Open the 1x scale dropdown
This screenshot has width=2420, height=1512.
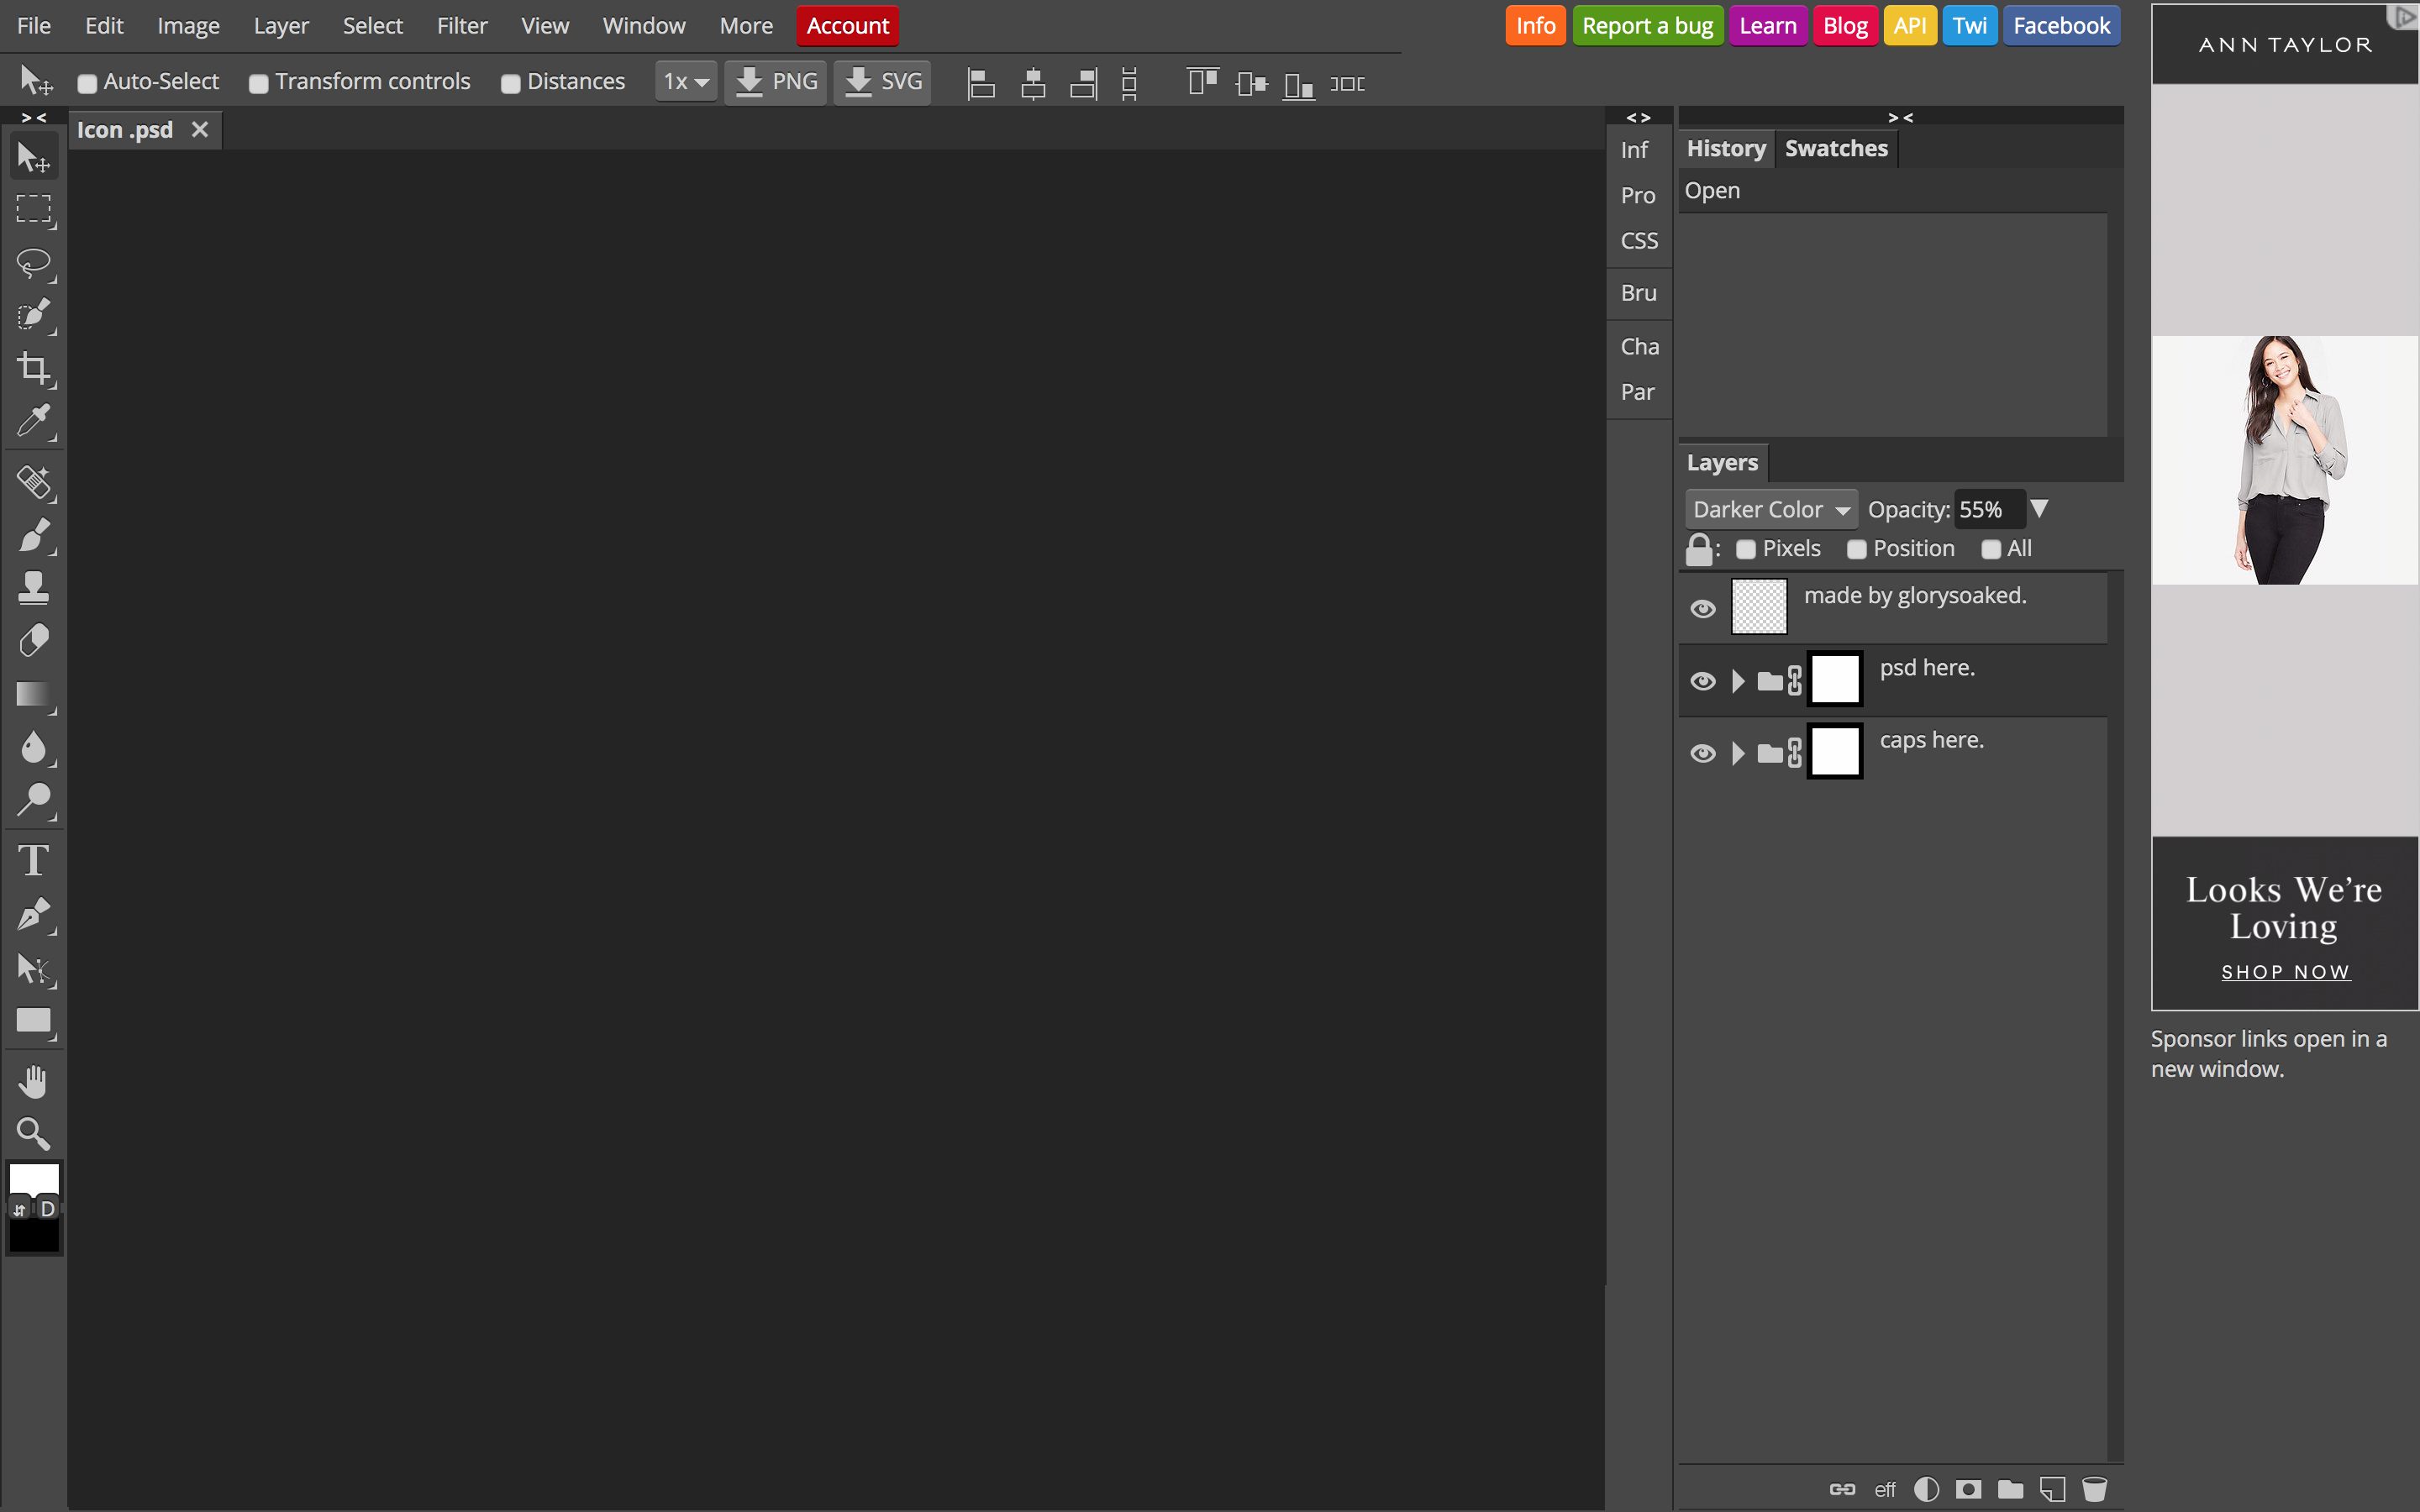tap(685, 81)
